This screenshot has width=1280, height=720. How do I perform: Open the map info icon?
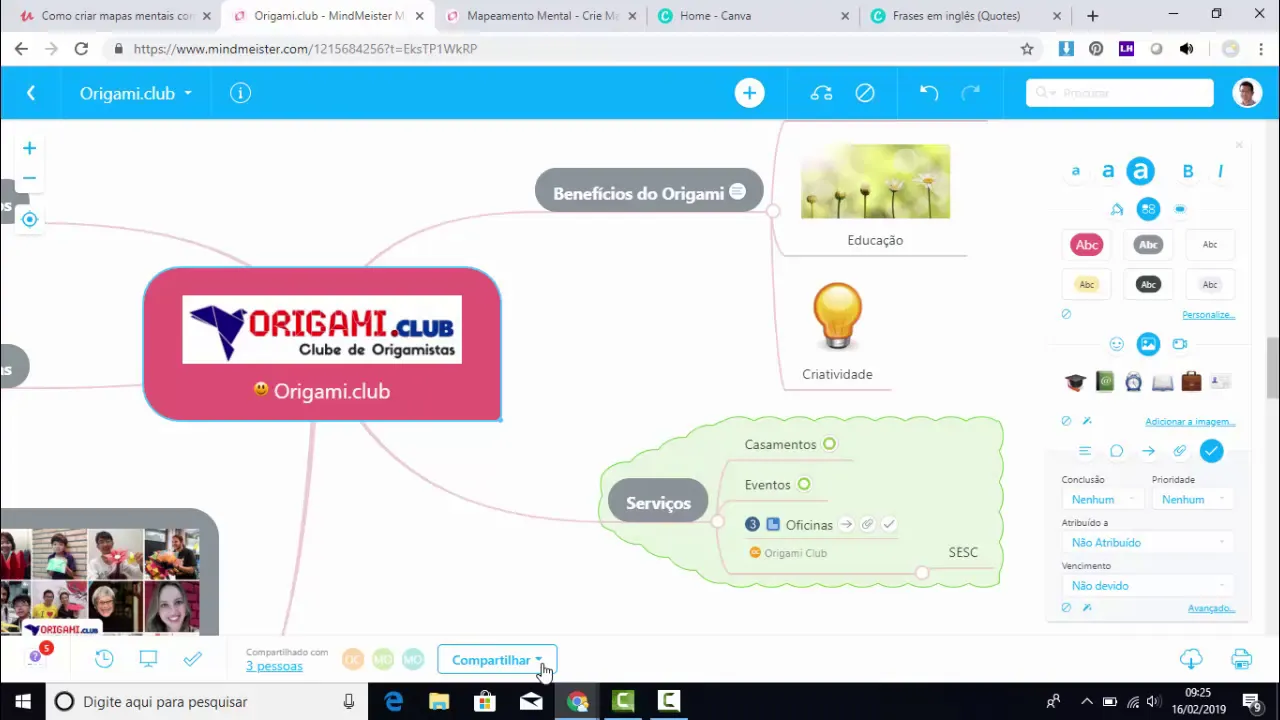point(240,93)
